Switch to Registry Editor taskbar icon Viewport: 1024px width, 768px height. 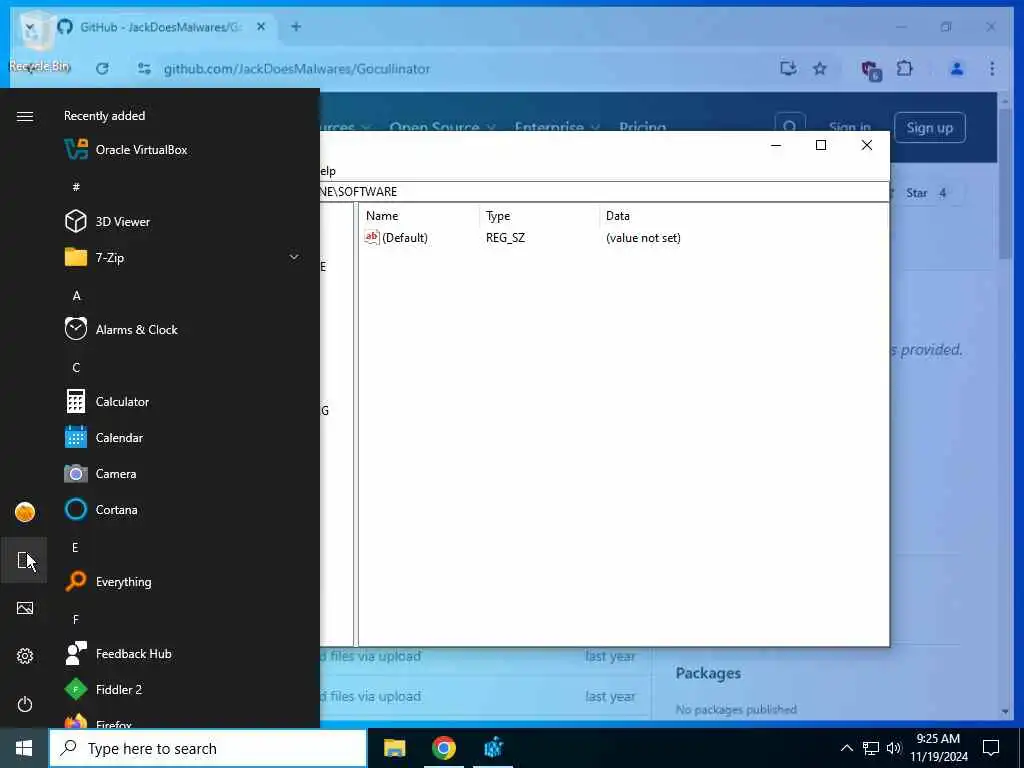point(493,748)
